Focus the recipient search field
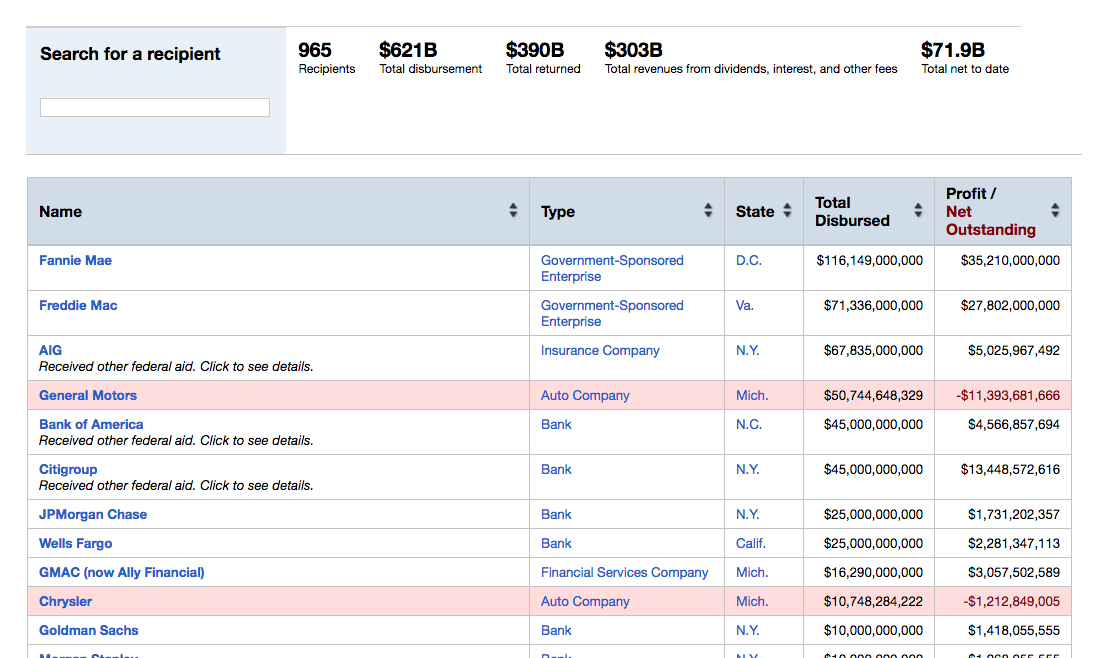Image resolution: width=1113 pixels, height=658 pixels. (x=155, y=107)
